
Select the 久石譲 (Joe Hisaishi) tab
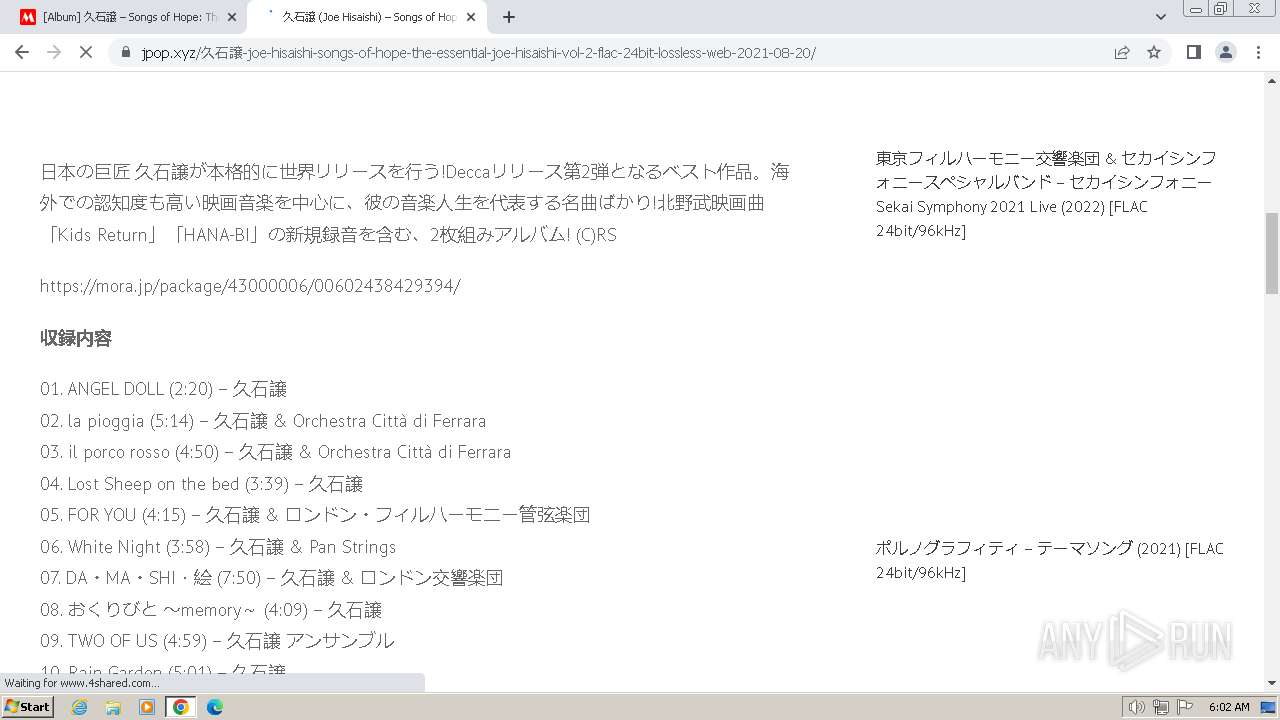(366, 17)
